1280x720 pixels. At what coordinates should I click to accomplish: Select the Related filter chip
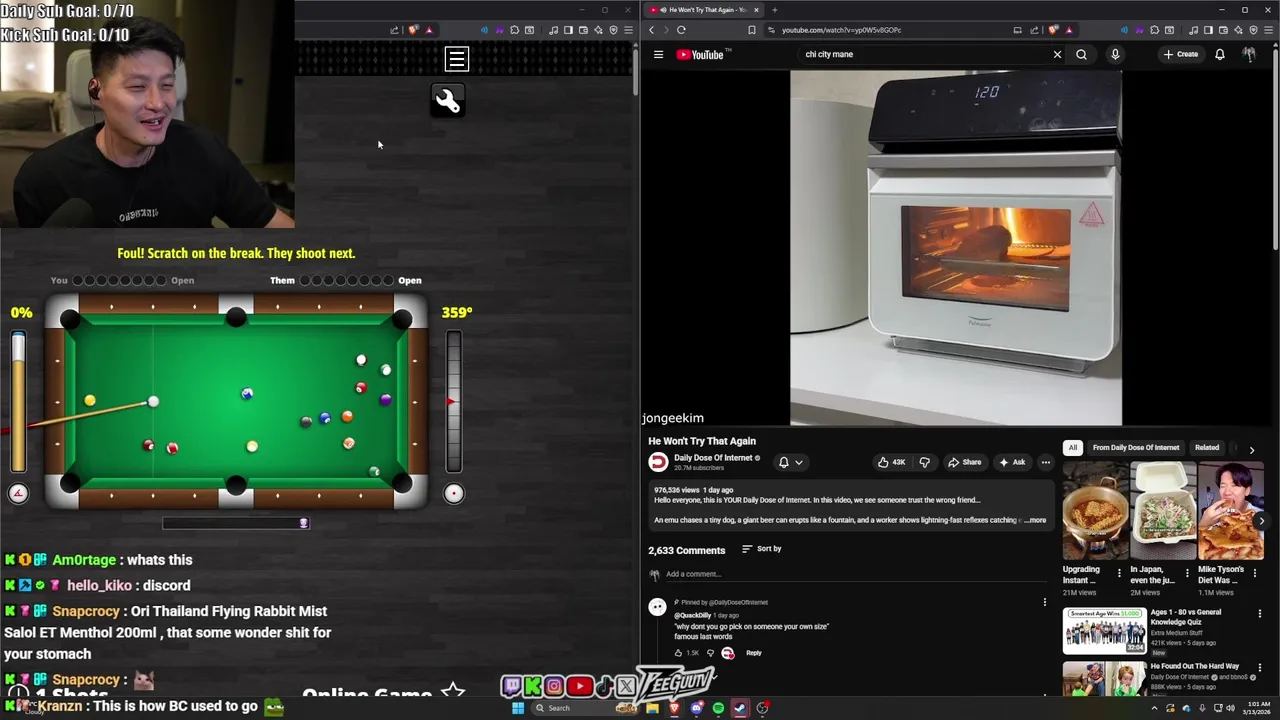(1207, 448)
